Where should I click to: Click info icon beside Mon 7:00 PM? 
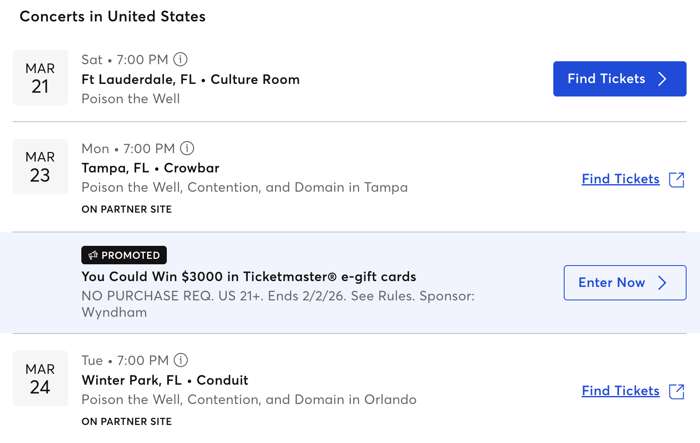(187, 149)
